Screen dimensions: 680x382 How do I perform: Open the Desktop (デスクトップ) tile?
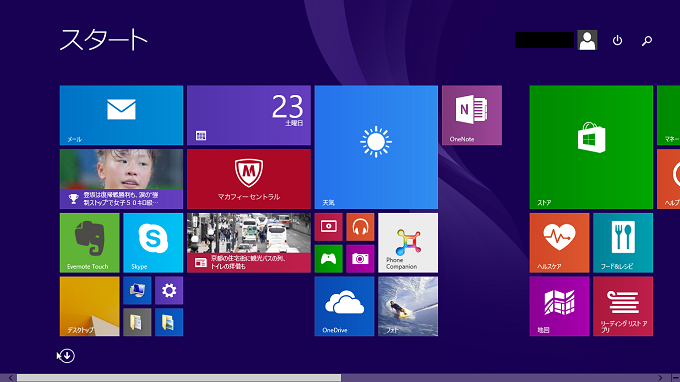[x=89, y=306]
